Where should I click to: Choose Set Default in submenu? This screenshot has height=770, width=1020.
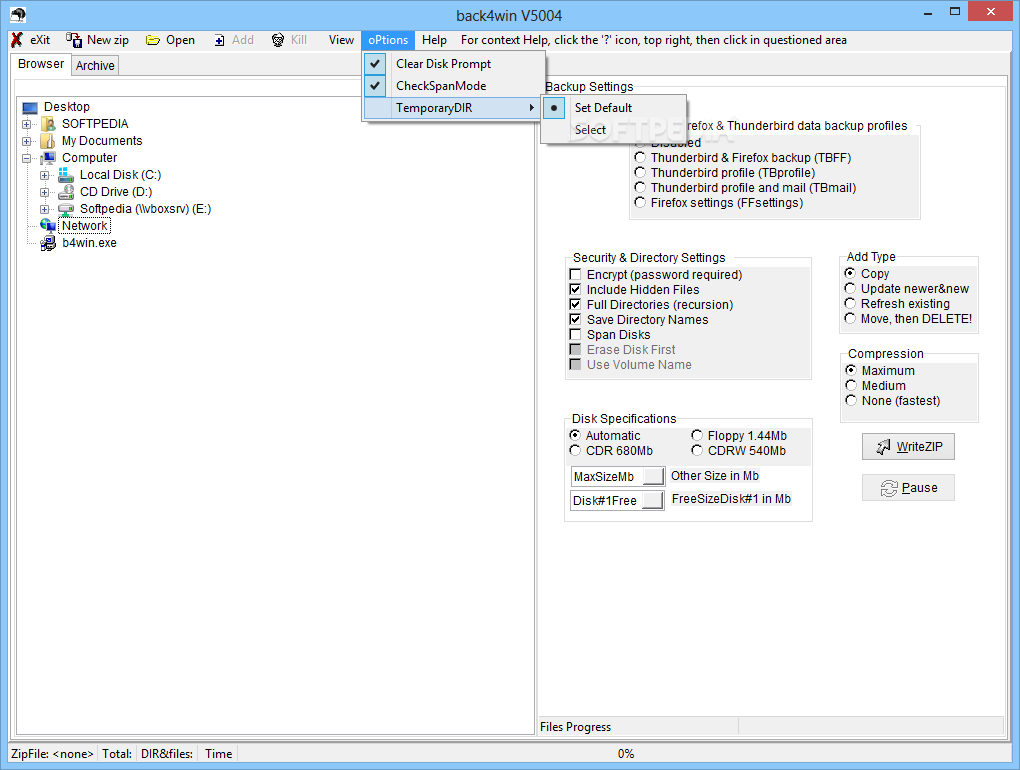tap(613, 108)
